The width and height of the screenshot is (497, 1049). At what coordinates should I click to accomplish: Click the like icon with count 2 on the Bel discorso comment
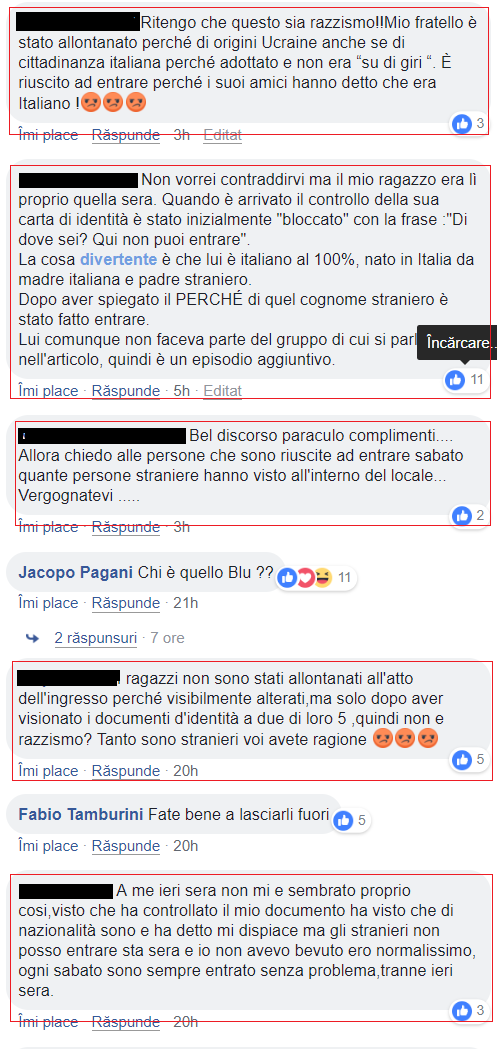(x=462, y=515)
